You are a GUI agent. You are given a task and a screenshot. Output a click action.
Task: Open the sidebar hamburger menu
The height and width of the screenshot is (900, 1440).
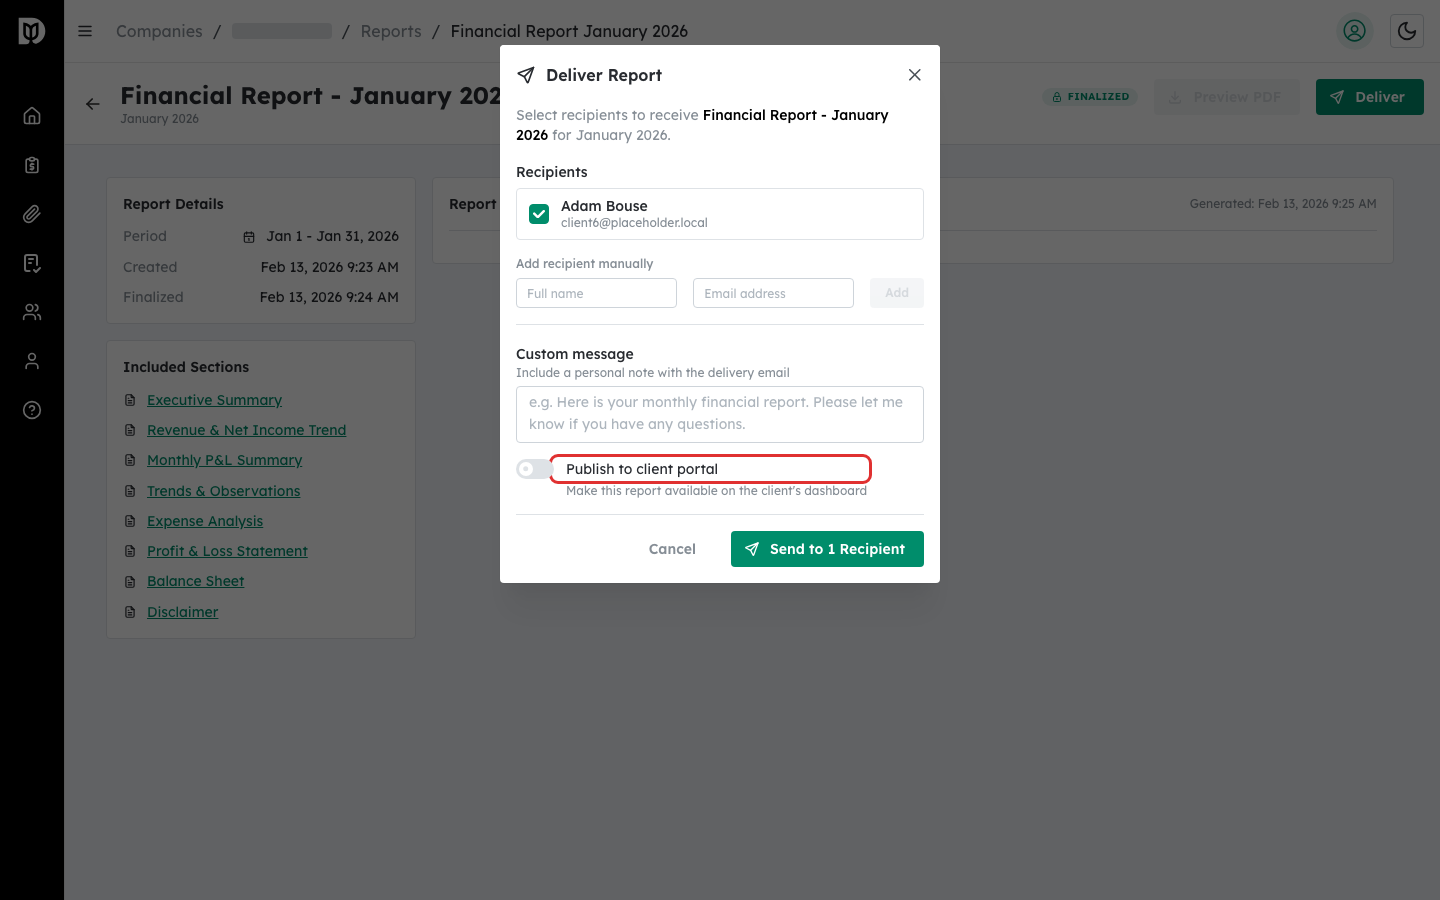(x=85, y=31)
